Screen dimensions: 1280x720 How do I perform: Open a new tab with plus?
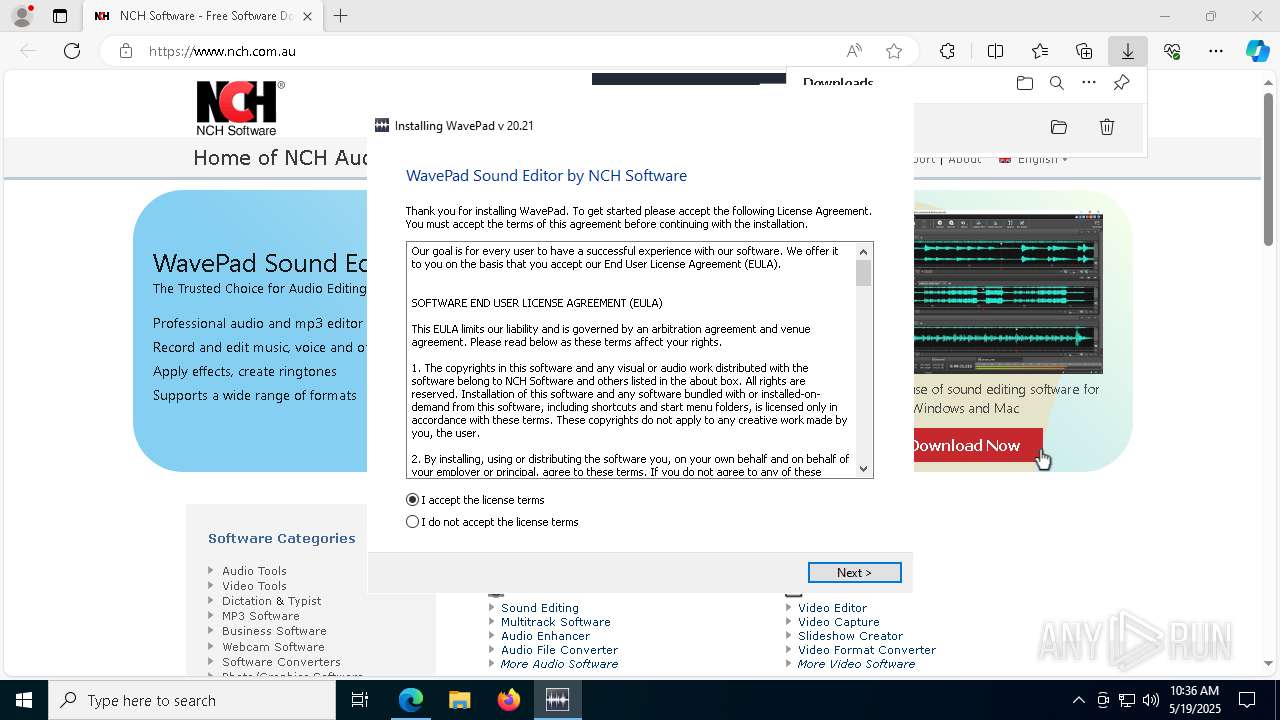click(x=340, y=16)
